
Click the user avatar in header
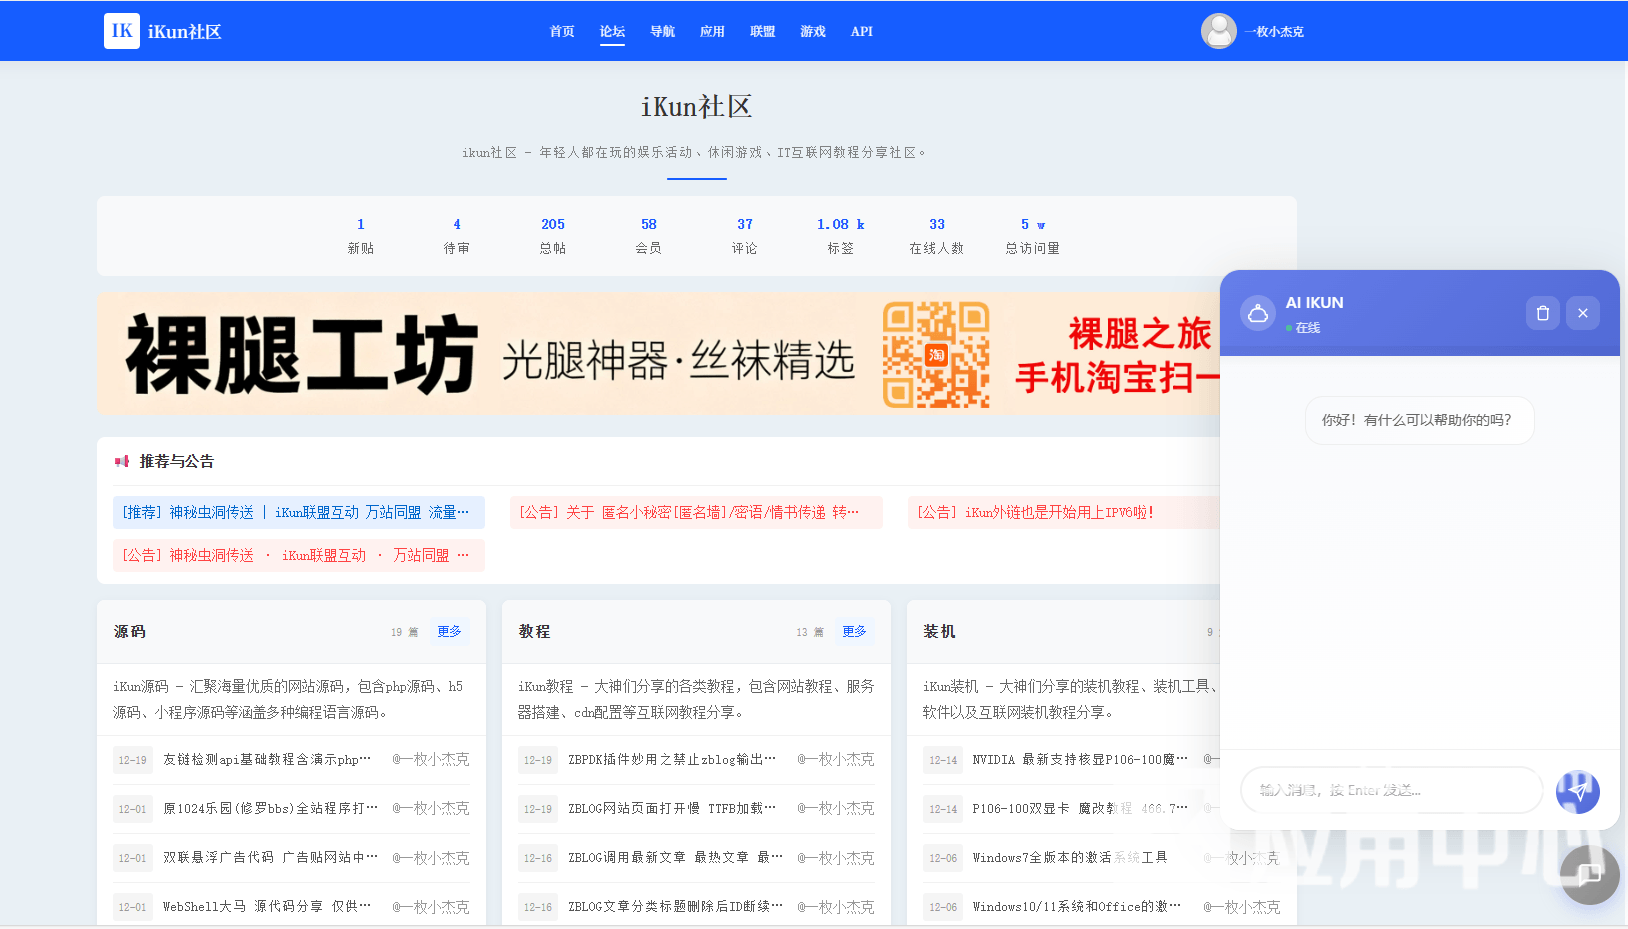pyautogui.click(x=1218, y=31)
